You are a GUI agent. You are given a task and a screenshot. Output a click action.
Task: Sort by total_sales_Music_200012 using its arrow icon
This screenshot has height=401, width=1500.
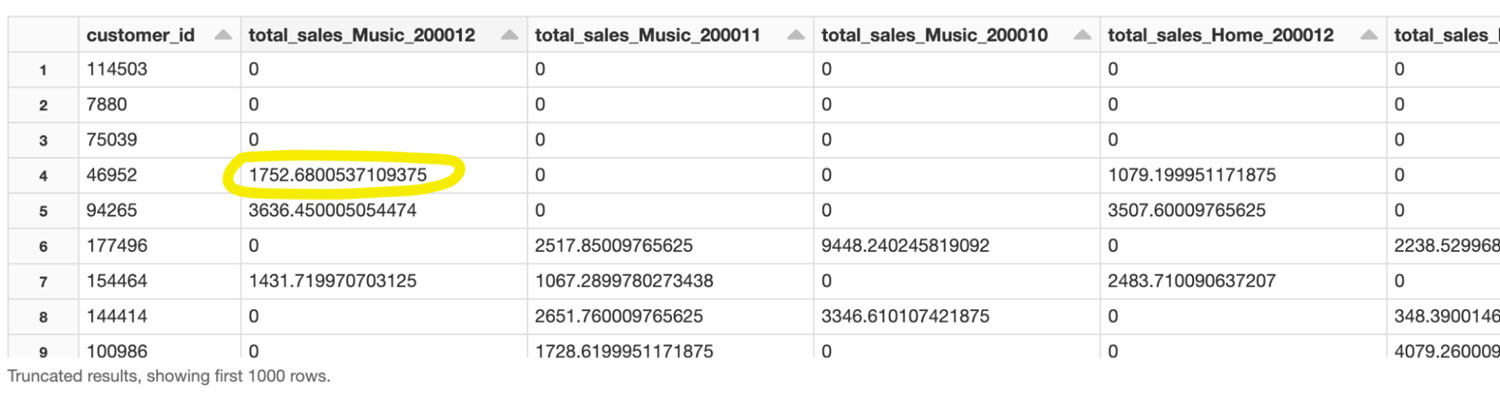[x=510, y=36]
